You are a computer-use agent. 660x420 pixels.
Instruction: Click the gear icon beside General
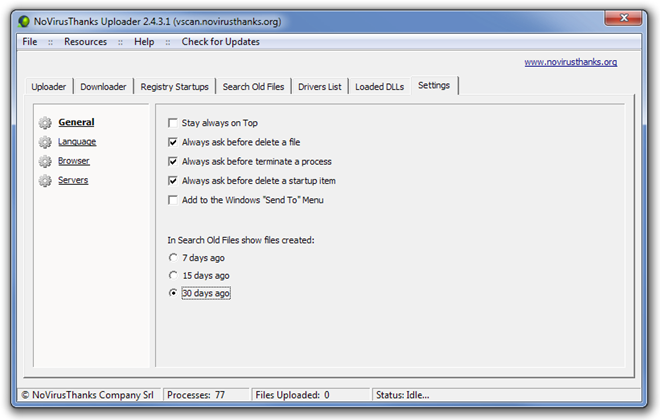click(45, 122)
